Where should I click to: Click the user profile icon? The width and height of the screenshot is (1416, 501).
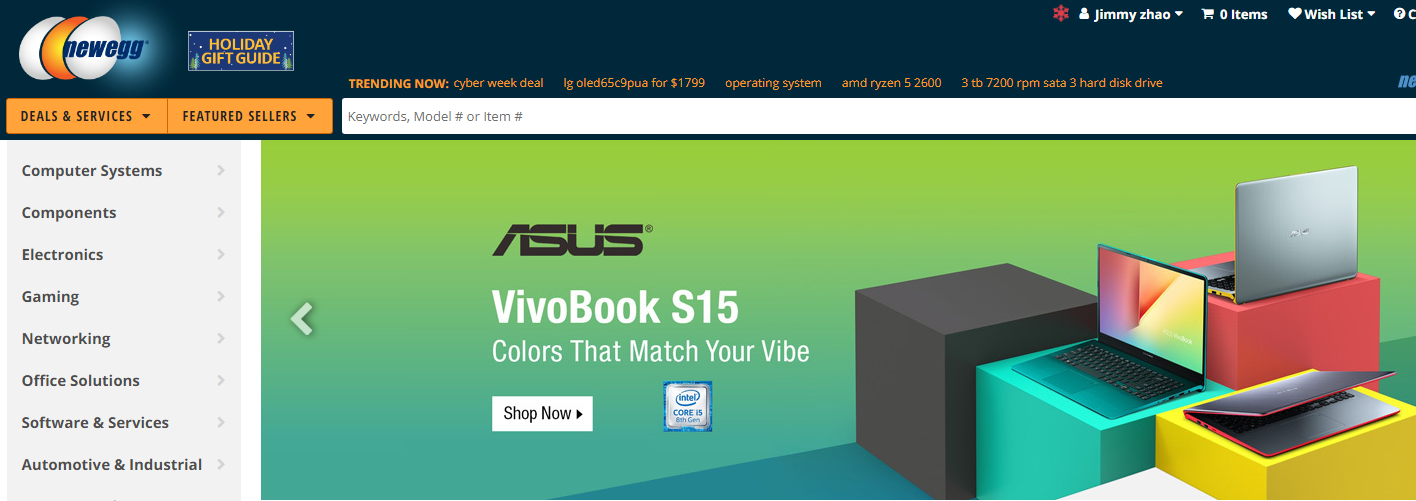pyautogui.click(x=1084, y=14)
